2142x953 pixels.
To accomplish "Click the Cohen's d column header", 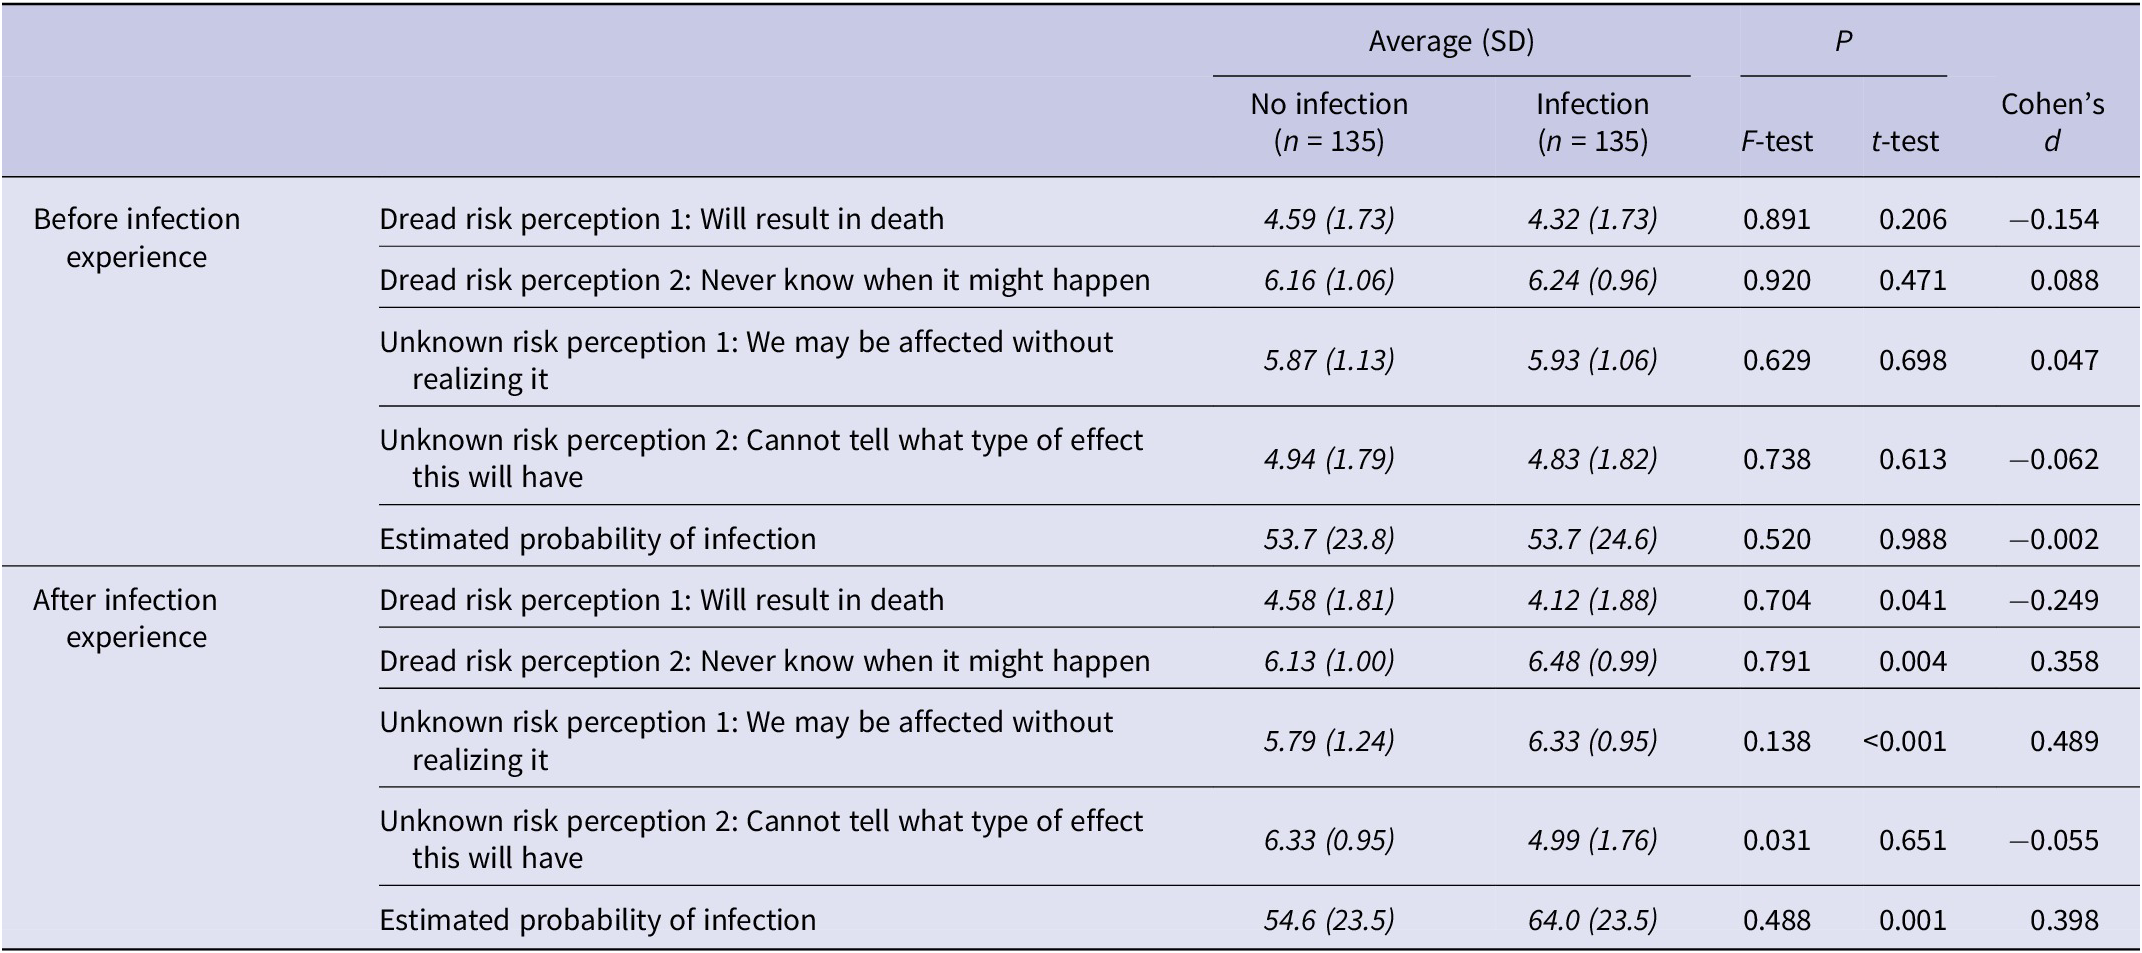I will [2052, 122].
